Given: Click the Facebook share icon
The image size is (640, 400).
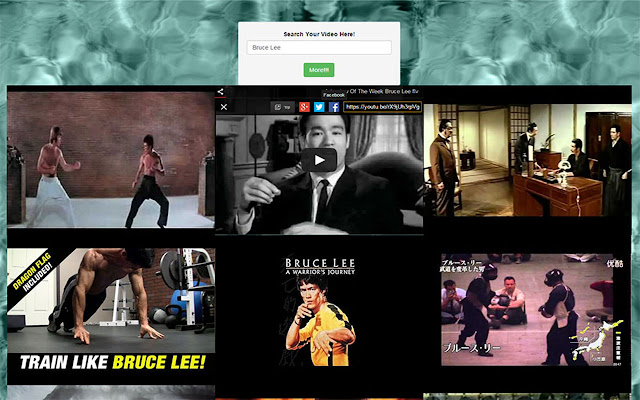Looking at the screenshot, I should 334,107.
